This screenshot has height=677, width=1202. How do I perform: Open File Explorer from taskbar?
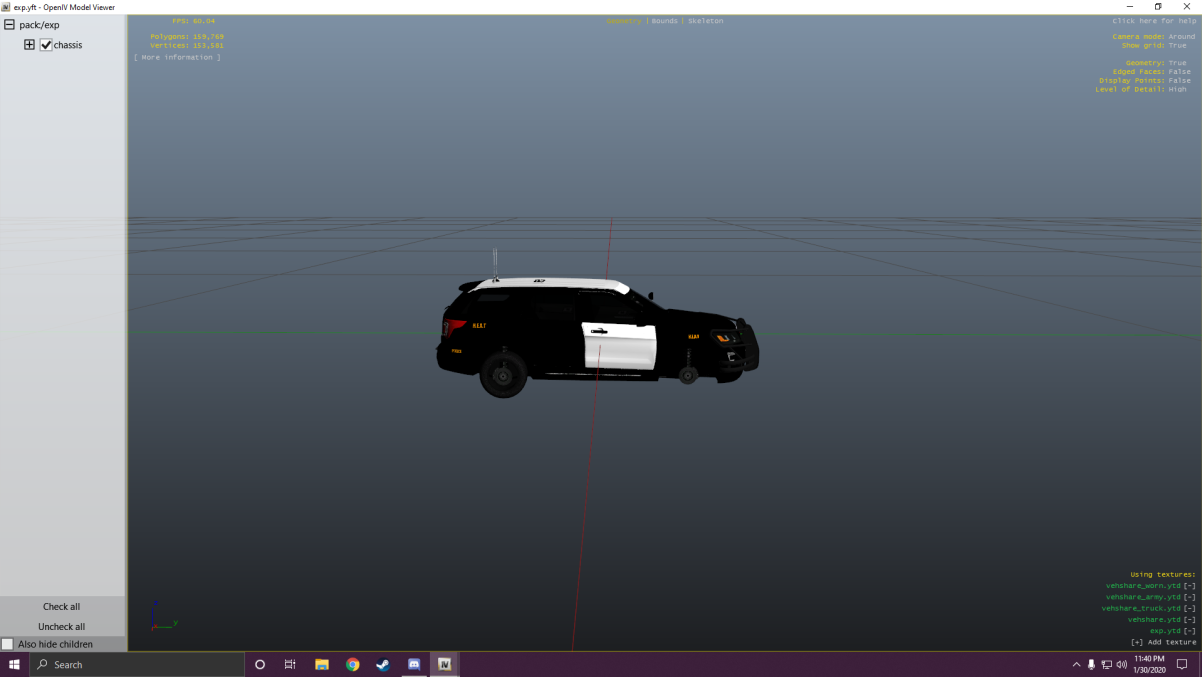tap(321, 664)
